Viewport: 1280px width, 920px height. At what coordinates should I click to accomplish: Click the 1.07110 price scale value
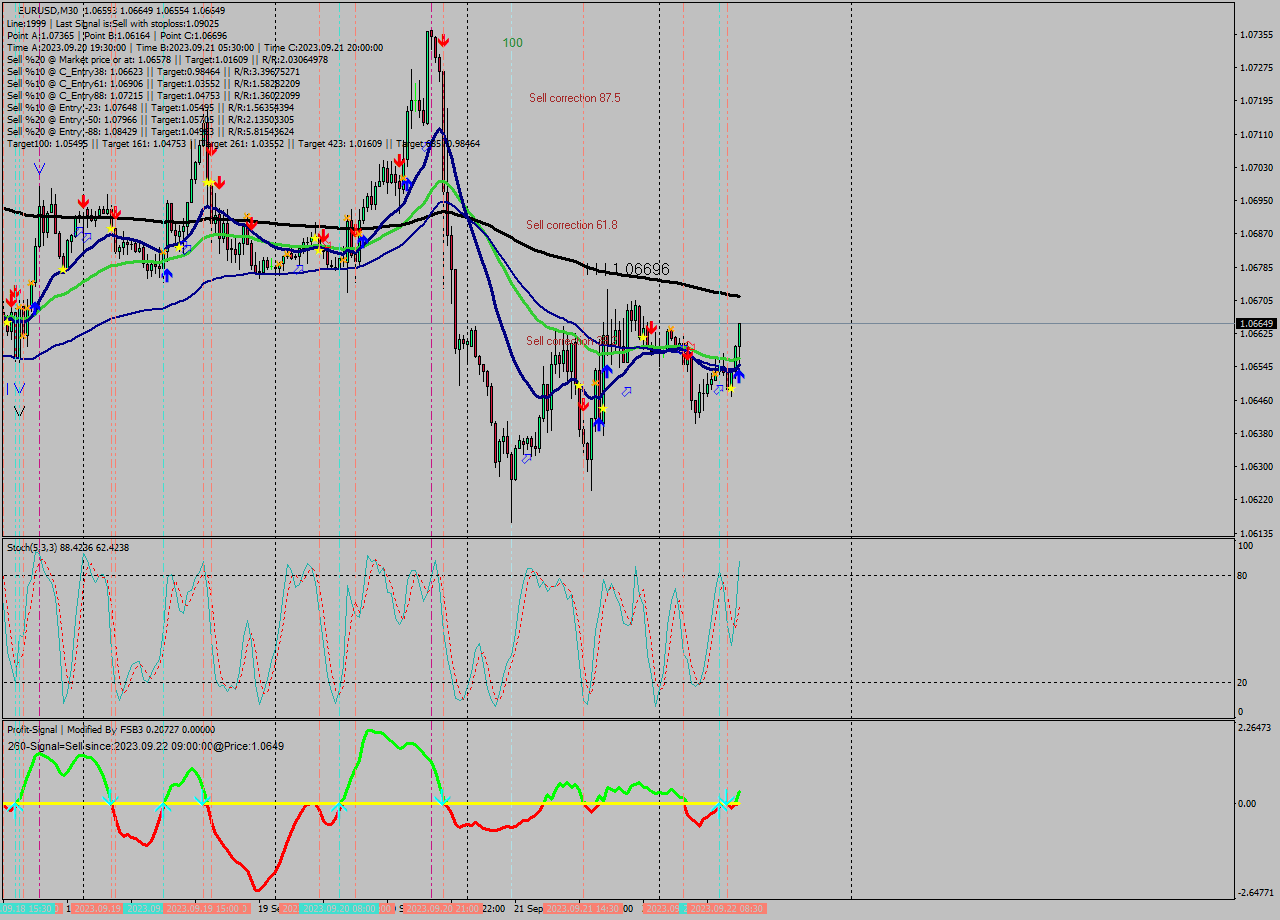click(1255, 134)
